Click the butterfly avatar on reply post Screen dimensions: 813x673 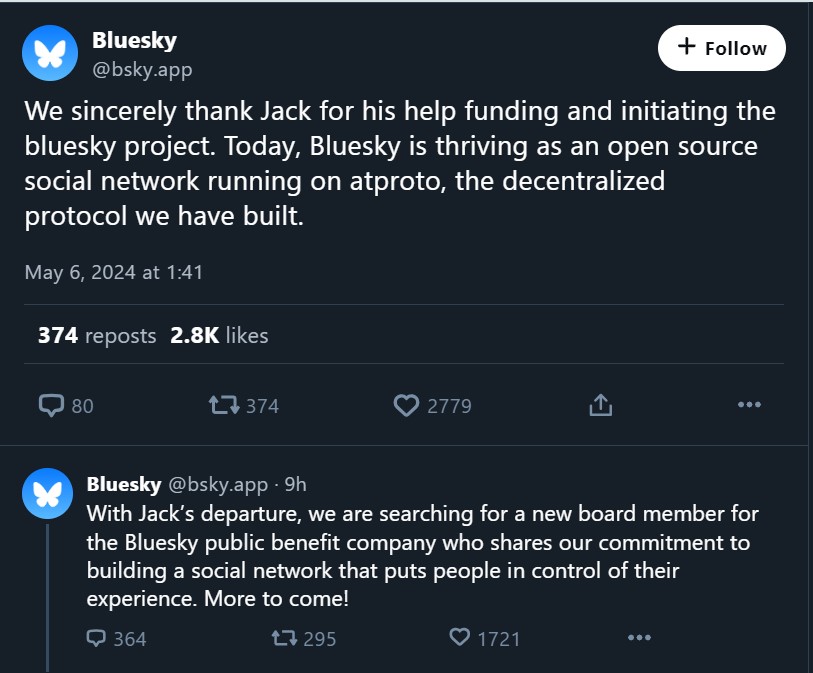click(47, 493)
